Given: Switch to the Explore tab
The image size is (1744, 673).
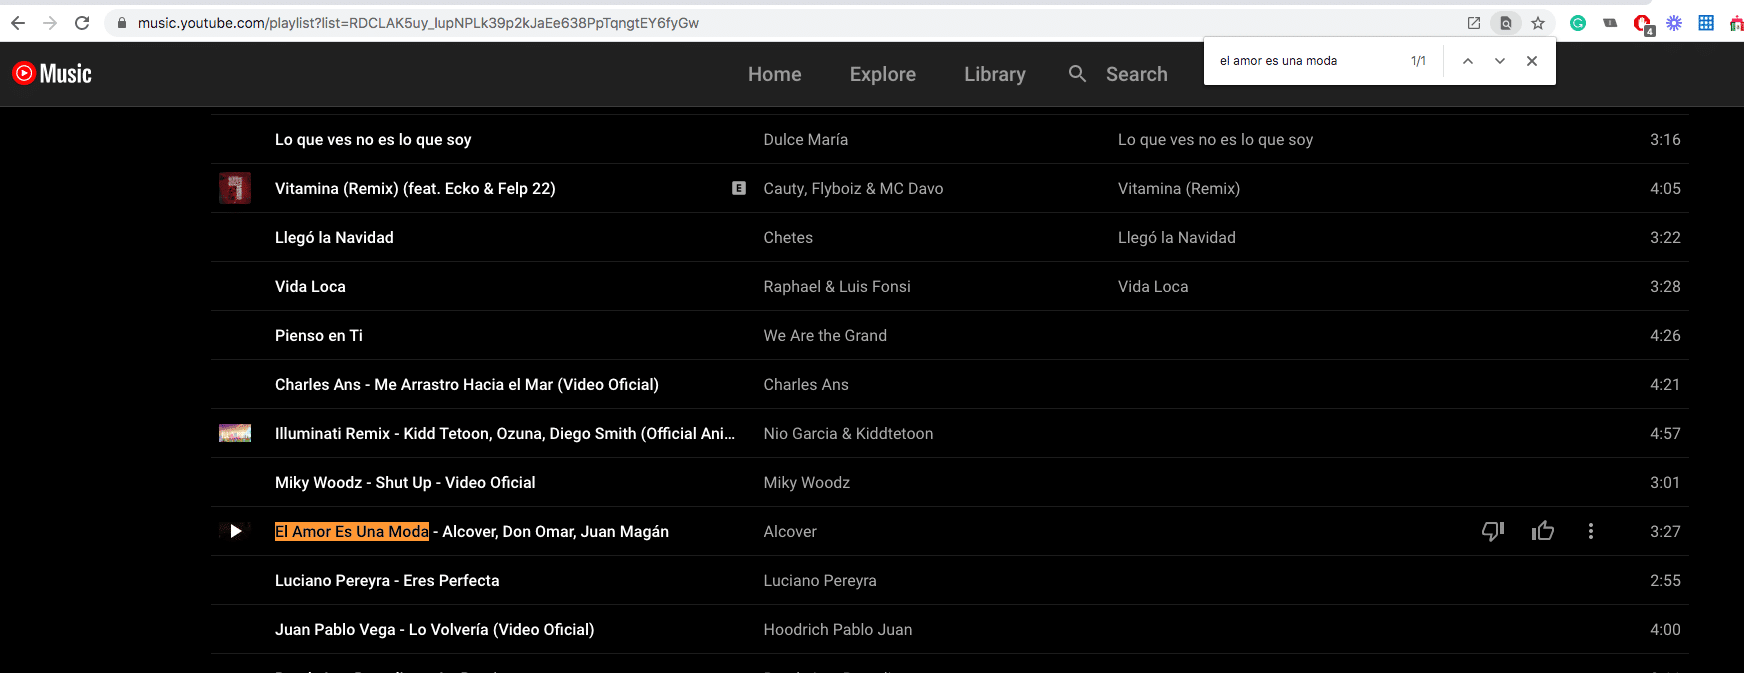Looking at the screenshot, I should coord(882,74).
